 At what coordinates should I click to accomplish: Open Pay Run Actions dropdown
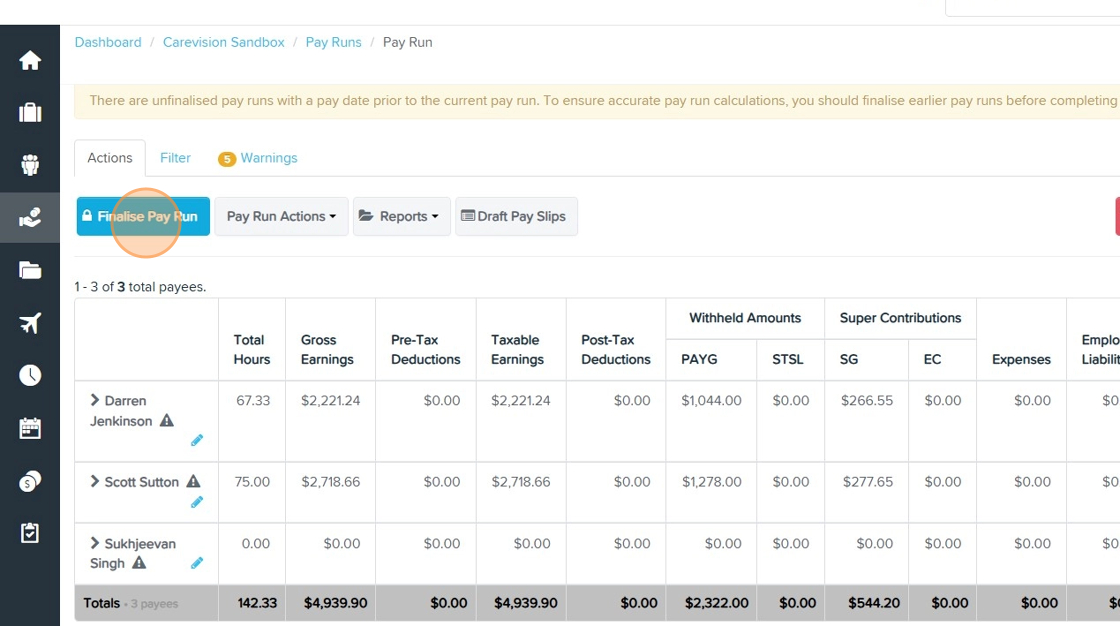pyautogui.click(x=281, y=217)
